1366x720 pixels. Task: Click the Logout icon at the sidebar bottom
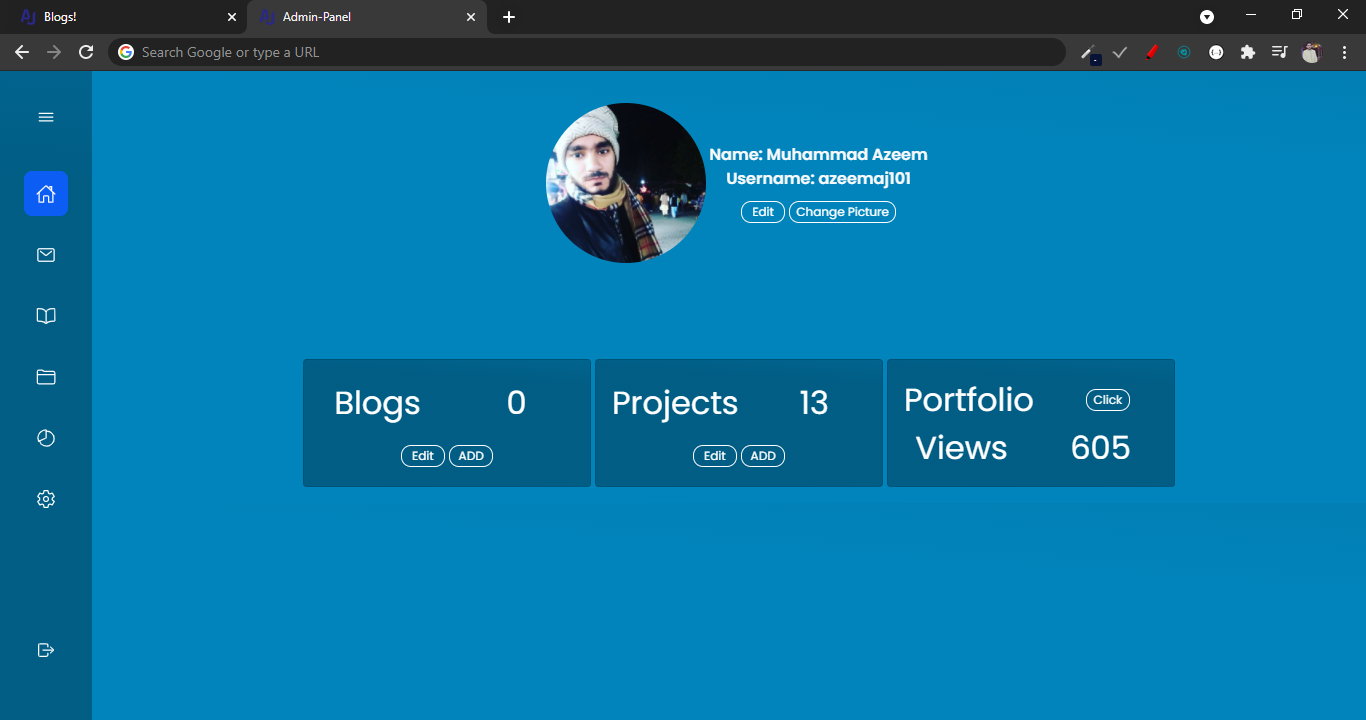tap(46, 650)
